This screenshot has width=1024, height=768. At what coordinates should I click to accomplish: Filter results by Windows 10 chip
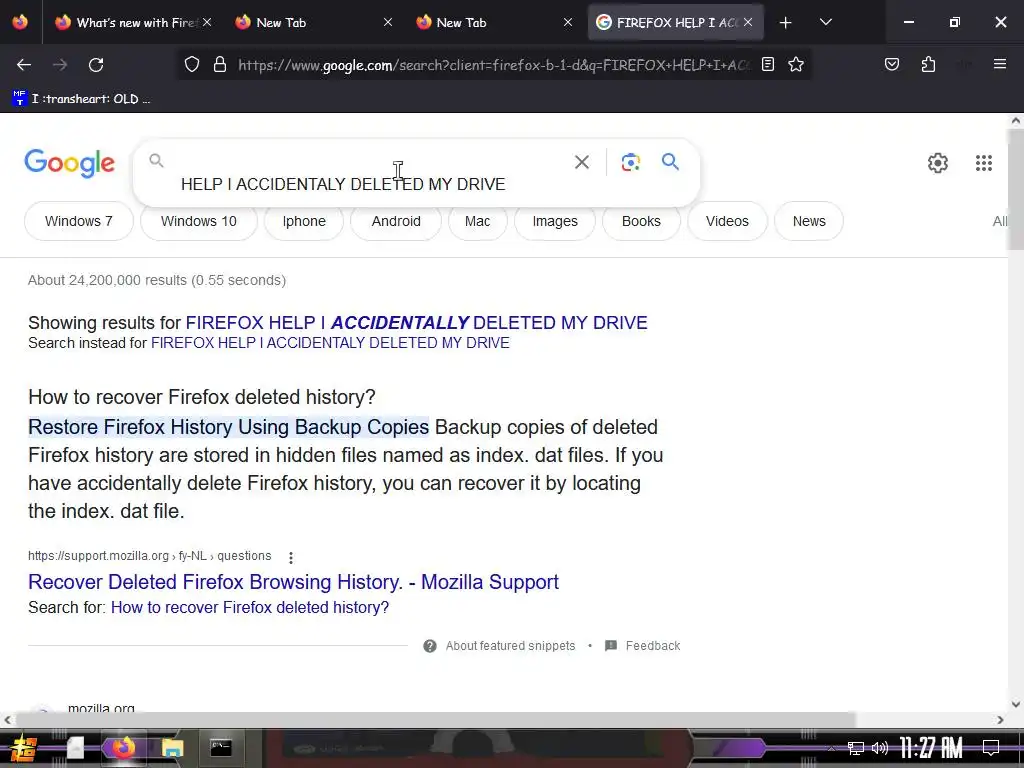[x=199, y=221]
